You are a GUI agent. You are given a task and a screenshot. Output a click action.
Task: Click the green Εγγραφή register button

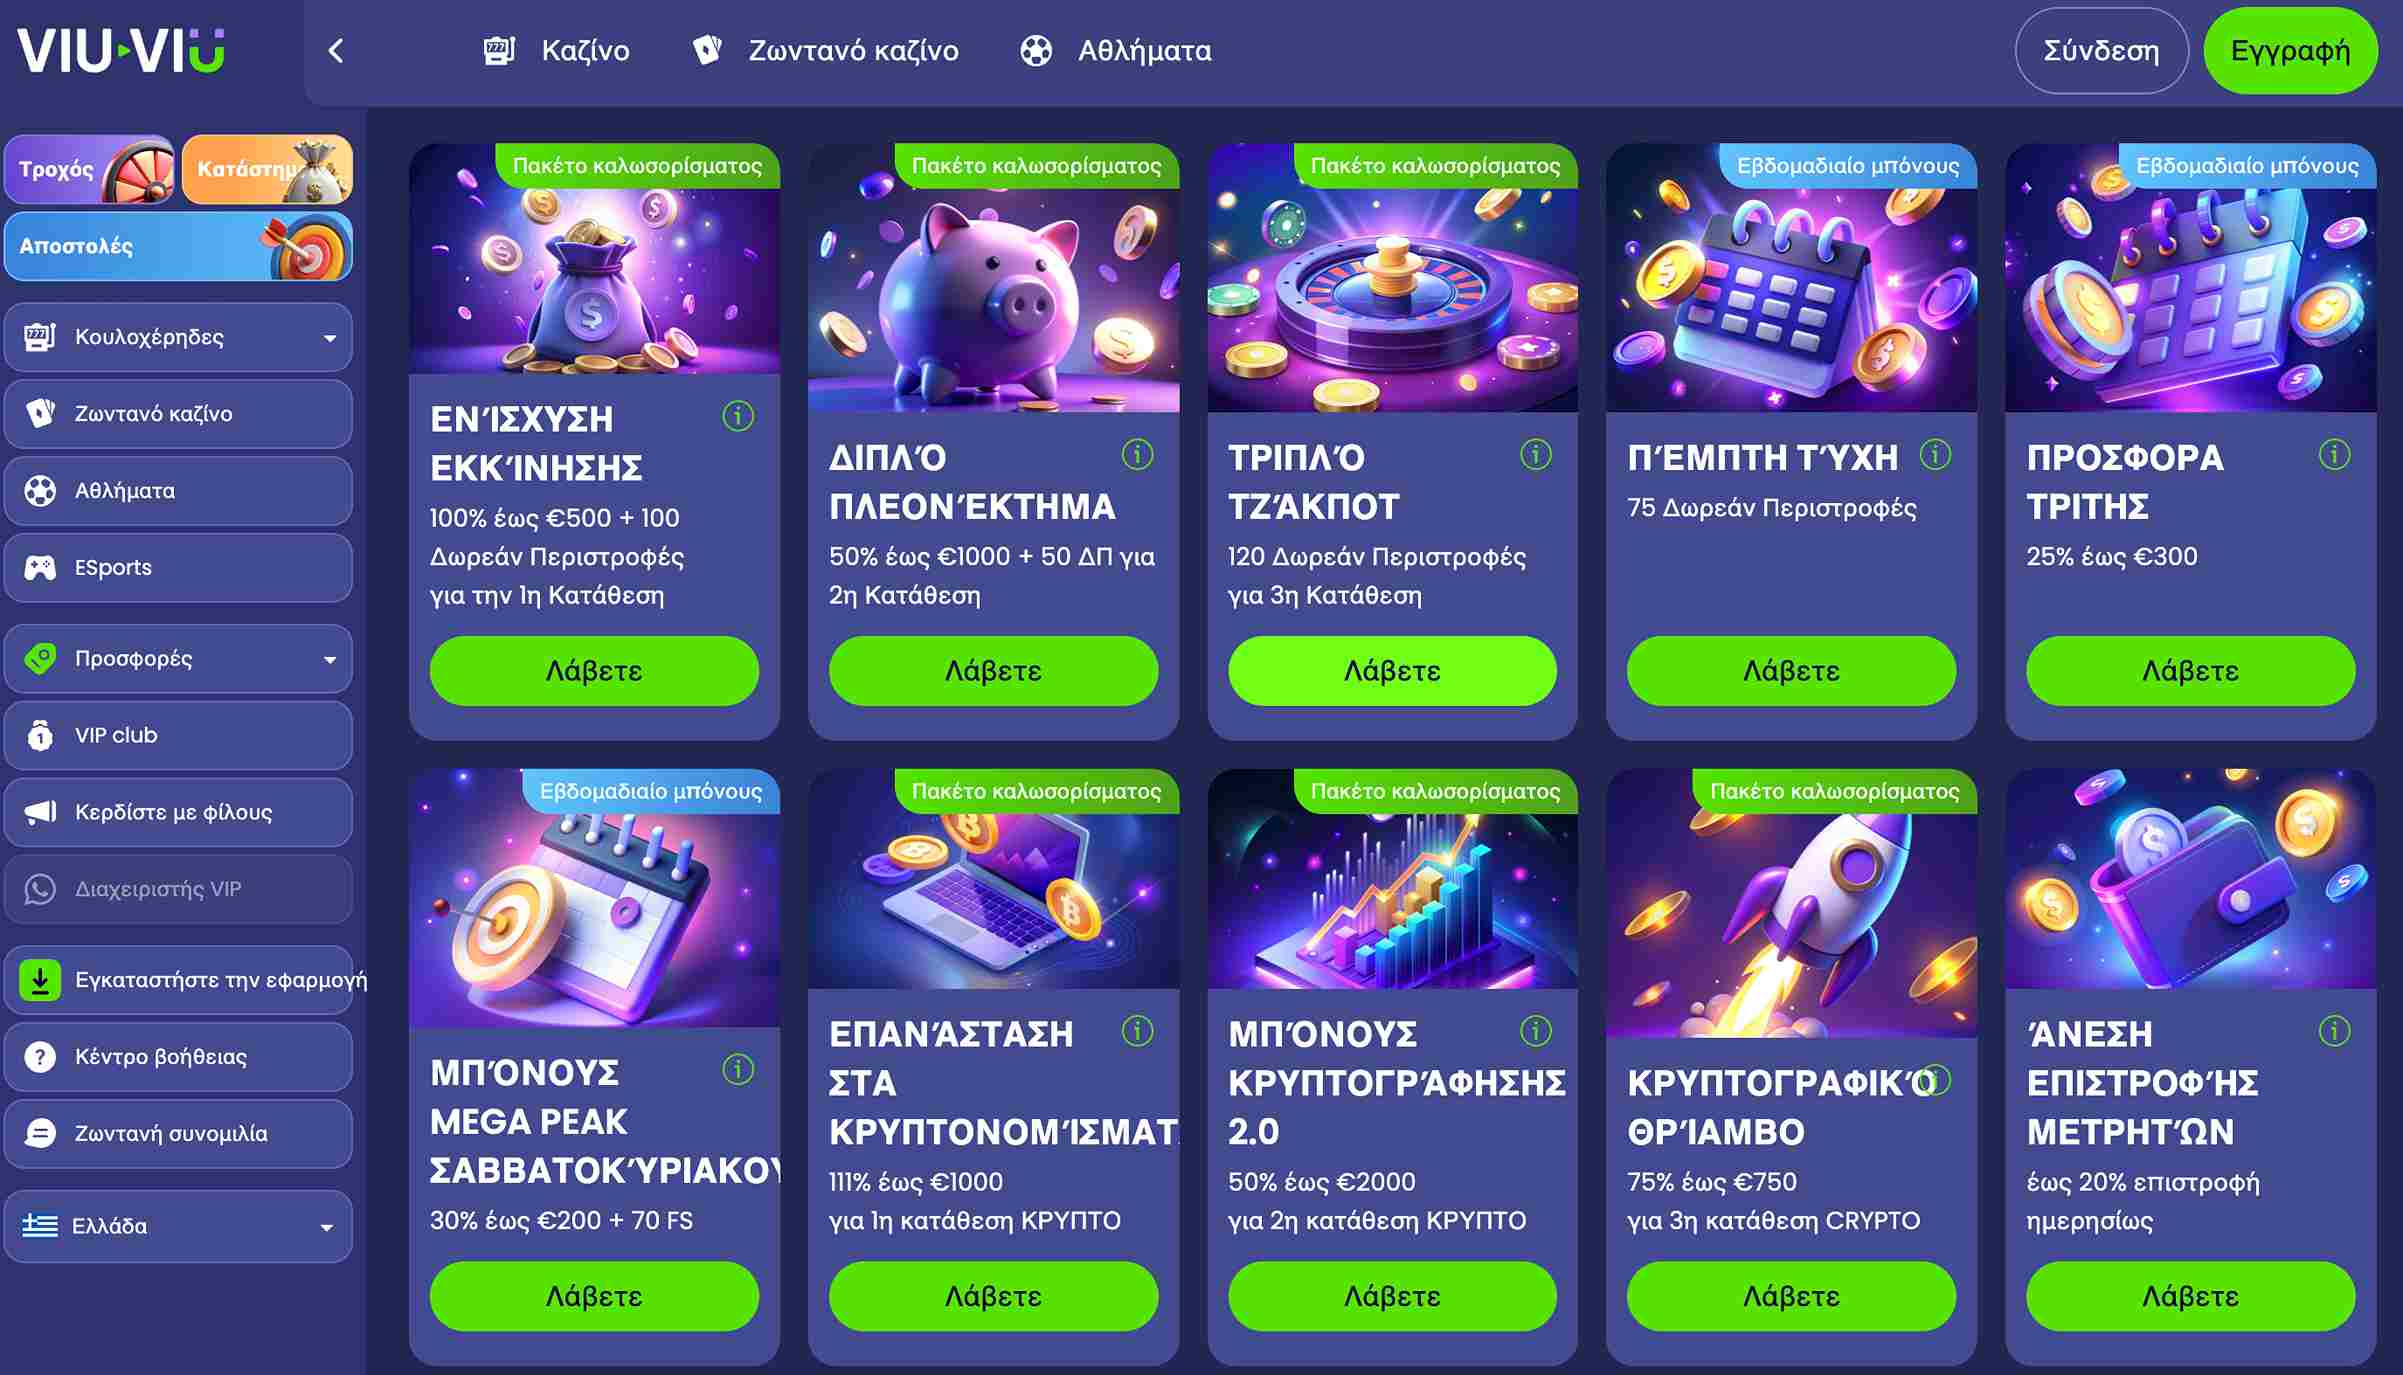click(2290, 51)
